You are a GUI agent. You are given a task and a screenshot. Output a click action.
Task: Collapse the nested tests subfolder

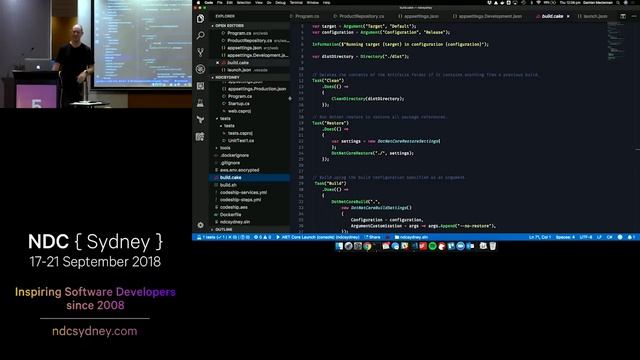coord(229,126)
